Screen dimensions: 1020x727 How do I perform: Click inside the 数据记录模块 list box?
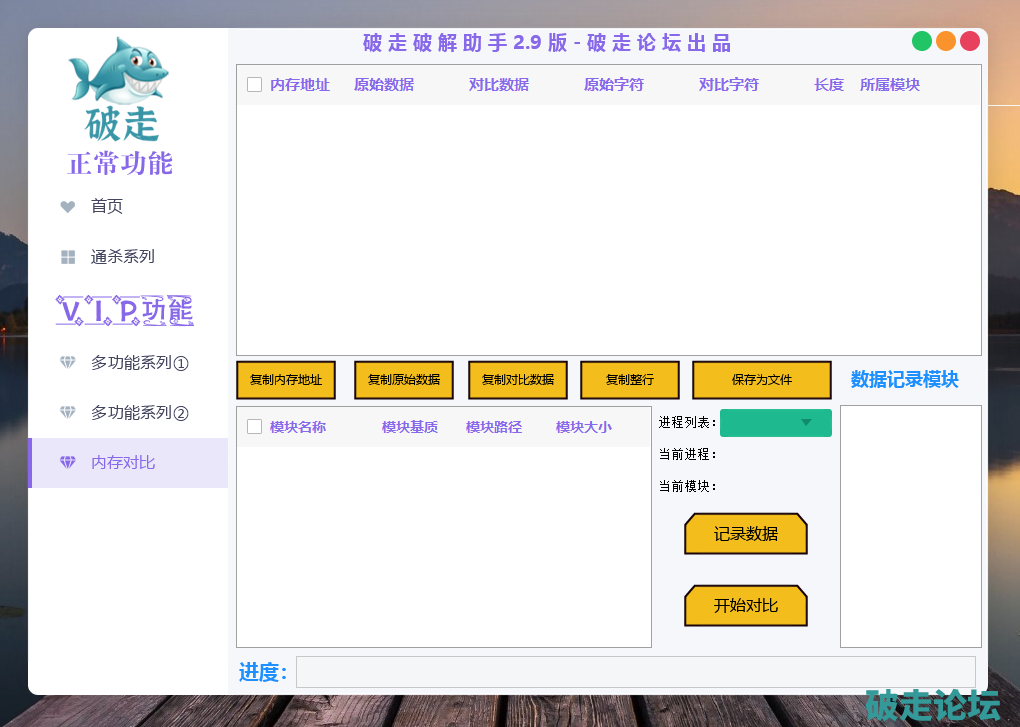pyautogui.click(x=910, y=526)
